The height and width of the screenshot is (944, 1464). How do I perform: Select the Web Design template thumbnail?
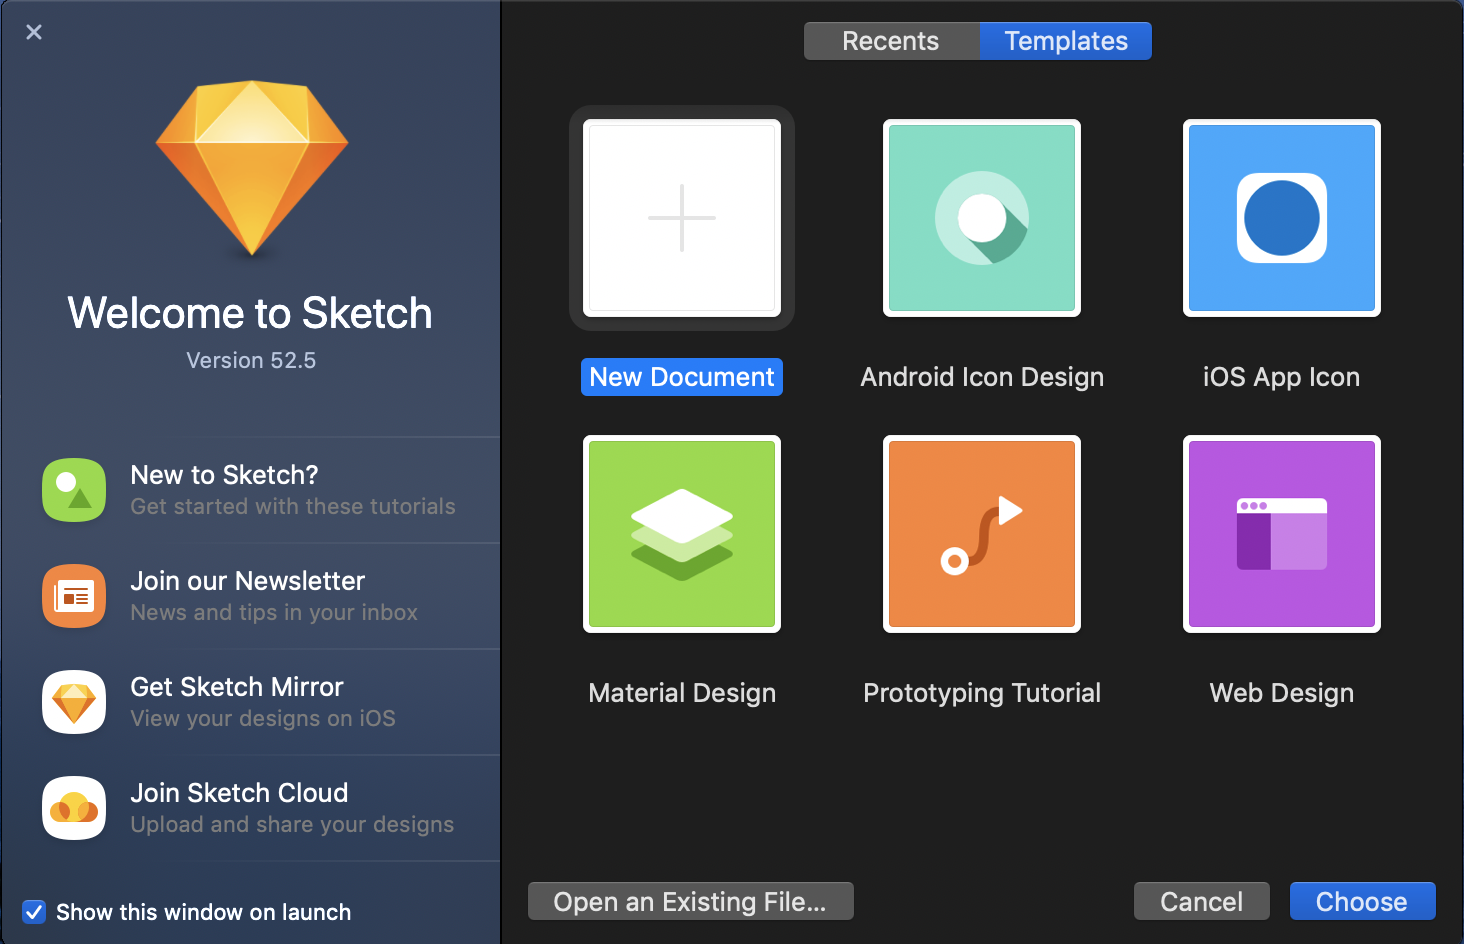tap(1282, 534)
